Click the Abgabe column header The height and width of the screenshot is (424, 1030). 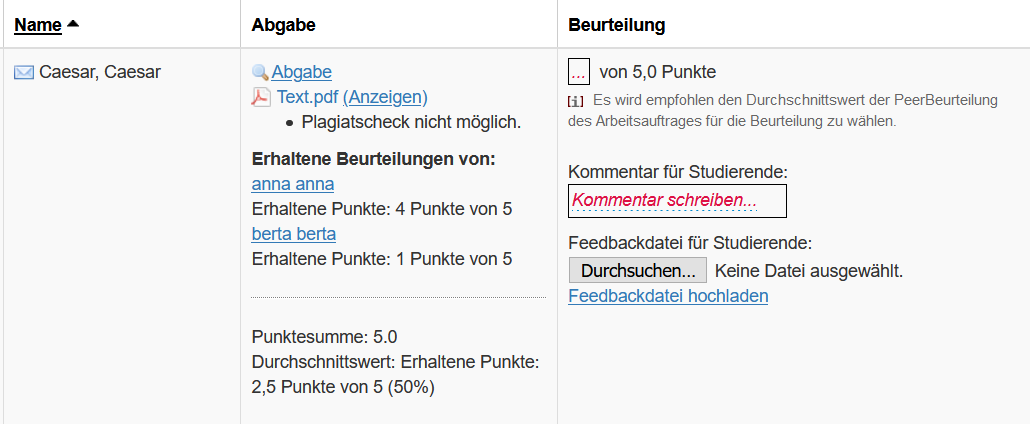coord(284,25)
